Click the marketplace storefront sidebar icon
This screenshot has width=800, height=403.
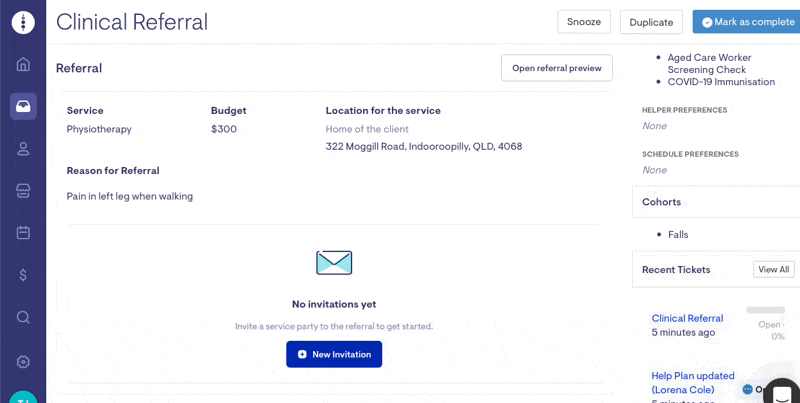pyautogui.click(x=23, y=191)
